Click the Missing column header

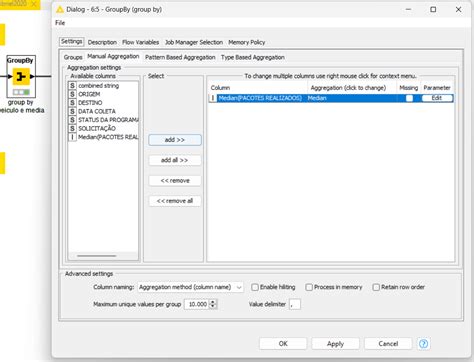coord(409,88)
